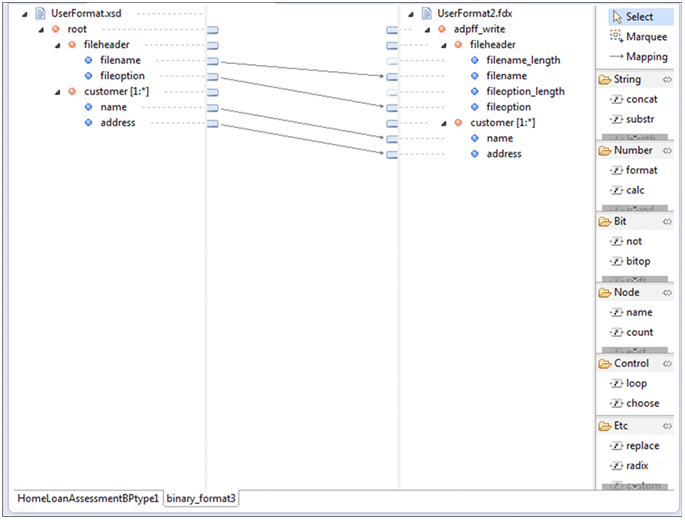Pin the String drawer open
Image resolution: width=685 pixels, height=520 pixels.
coord(667,80)
